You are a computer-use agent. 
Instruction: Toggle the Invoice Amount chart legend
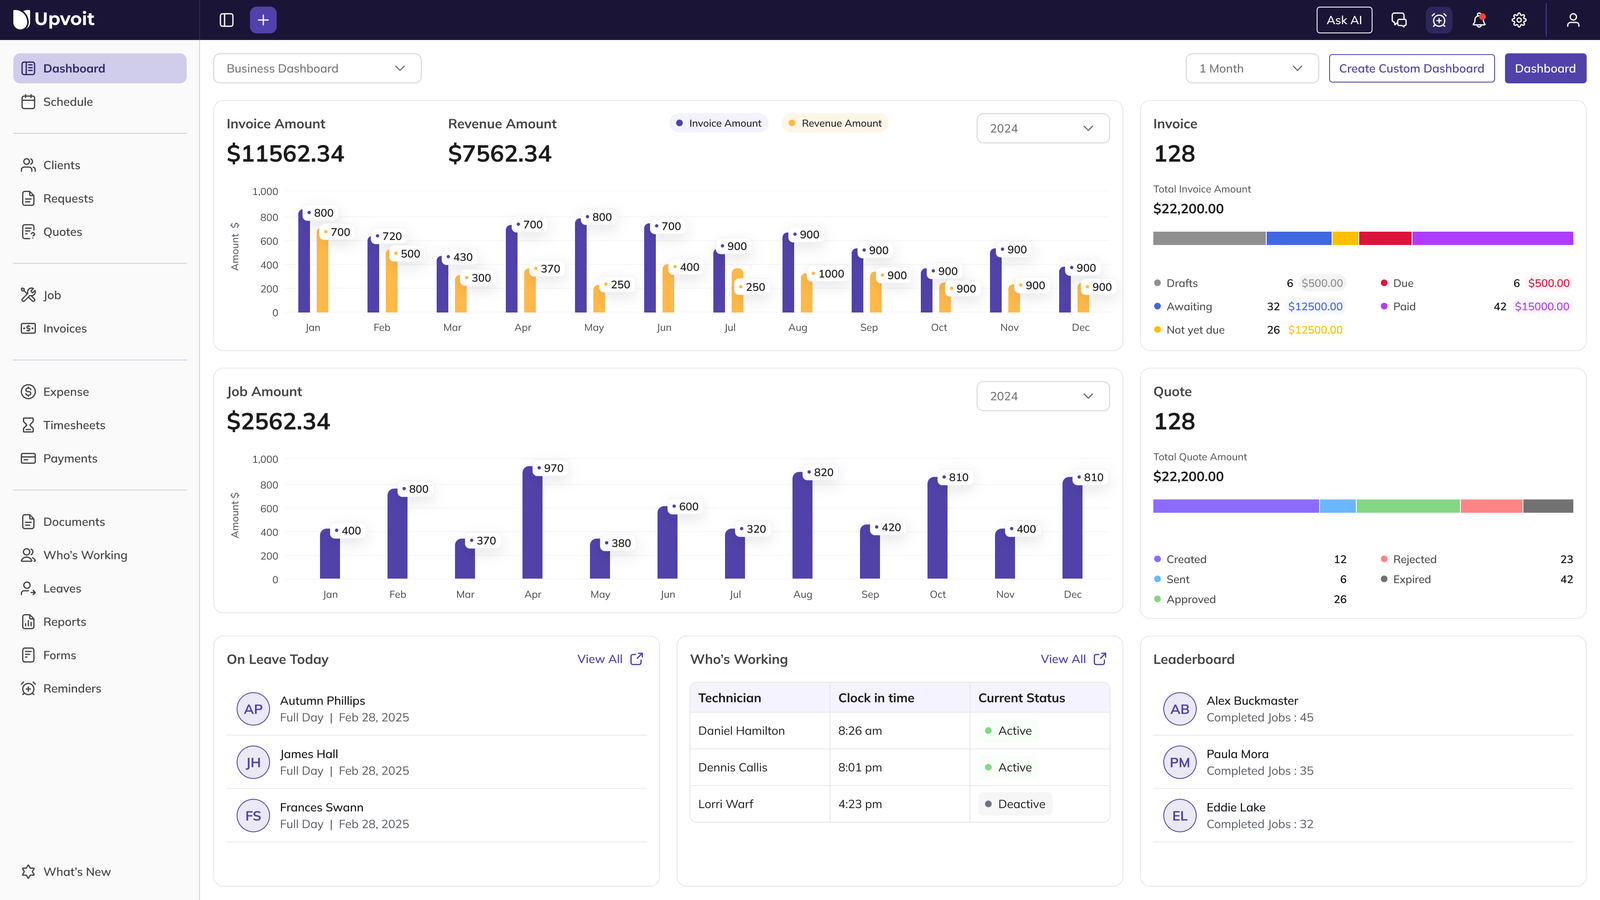718,122
